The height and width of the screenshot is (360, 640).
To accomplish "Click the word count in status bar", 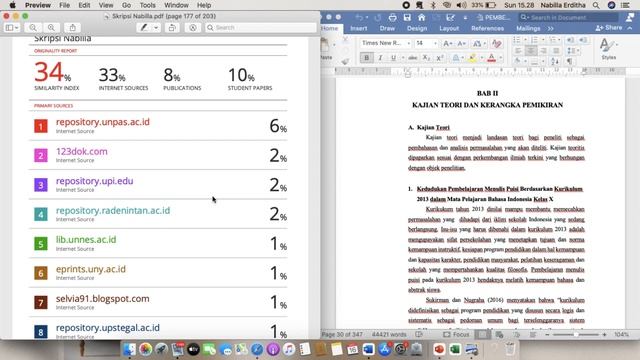I will [x=389, y=334].
